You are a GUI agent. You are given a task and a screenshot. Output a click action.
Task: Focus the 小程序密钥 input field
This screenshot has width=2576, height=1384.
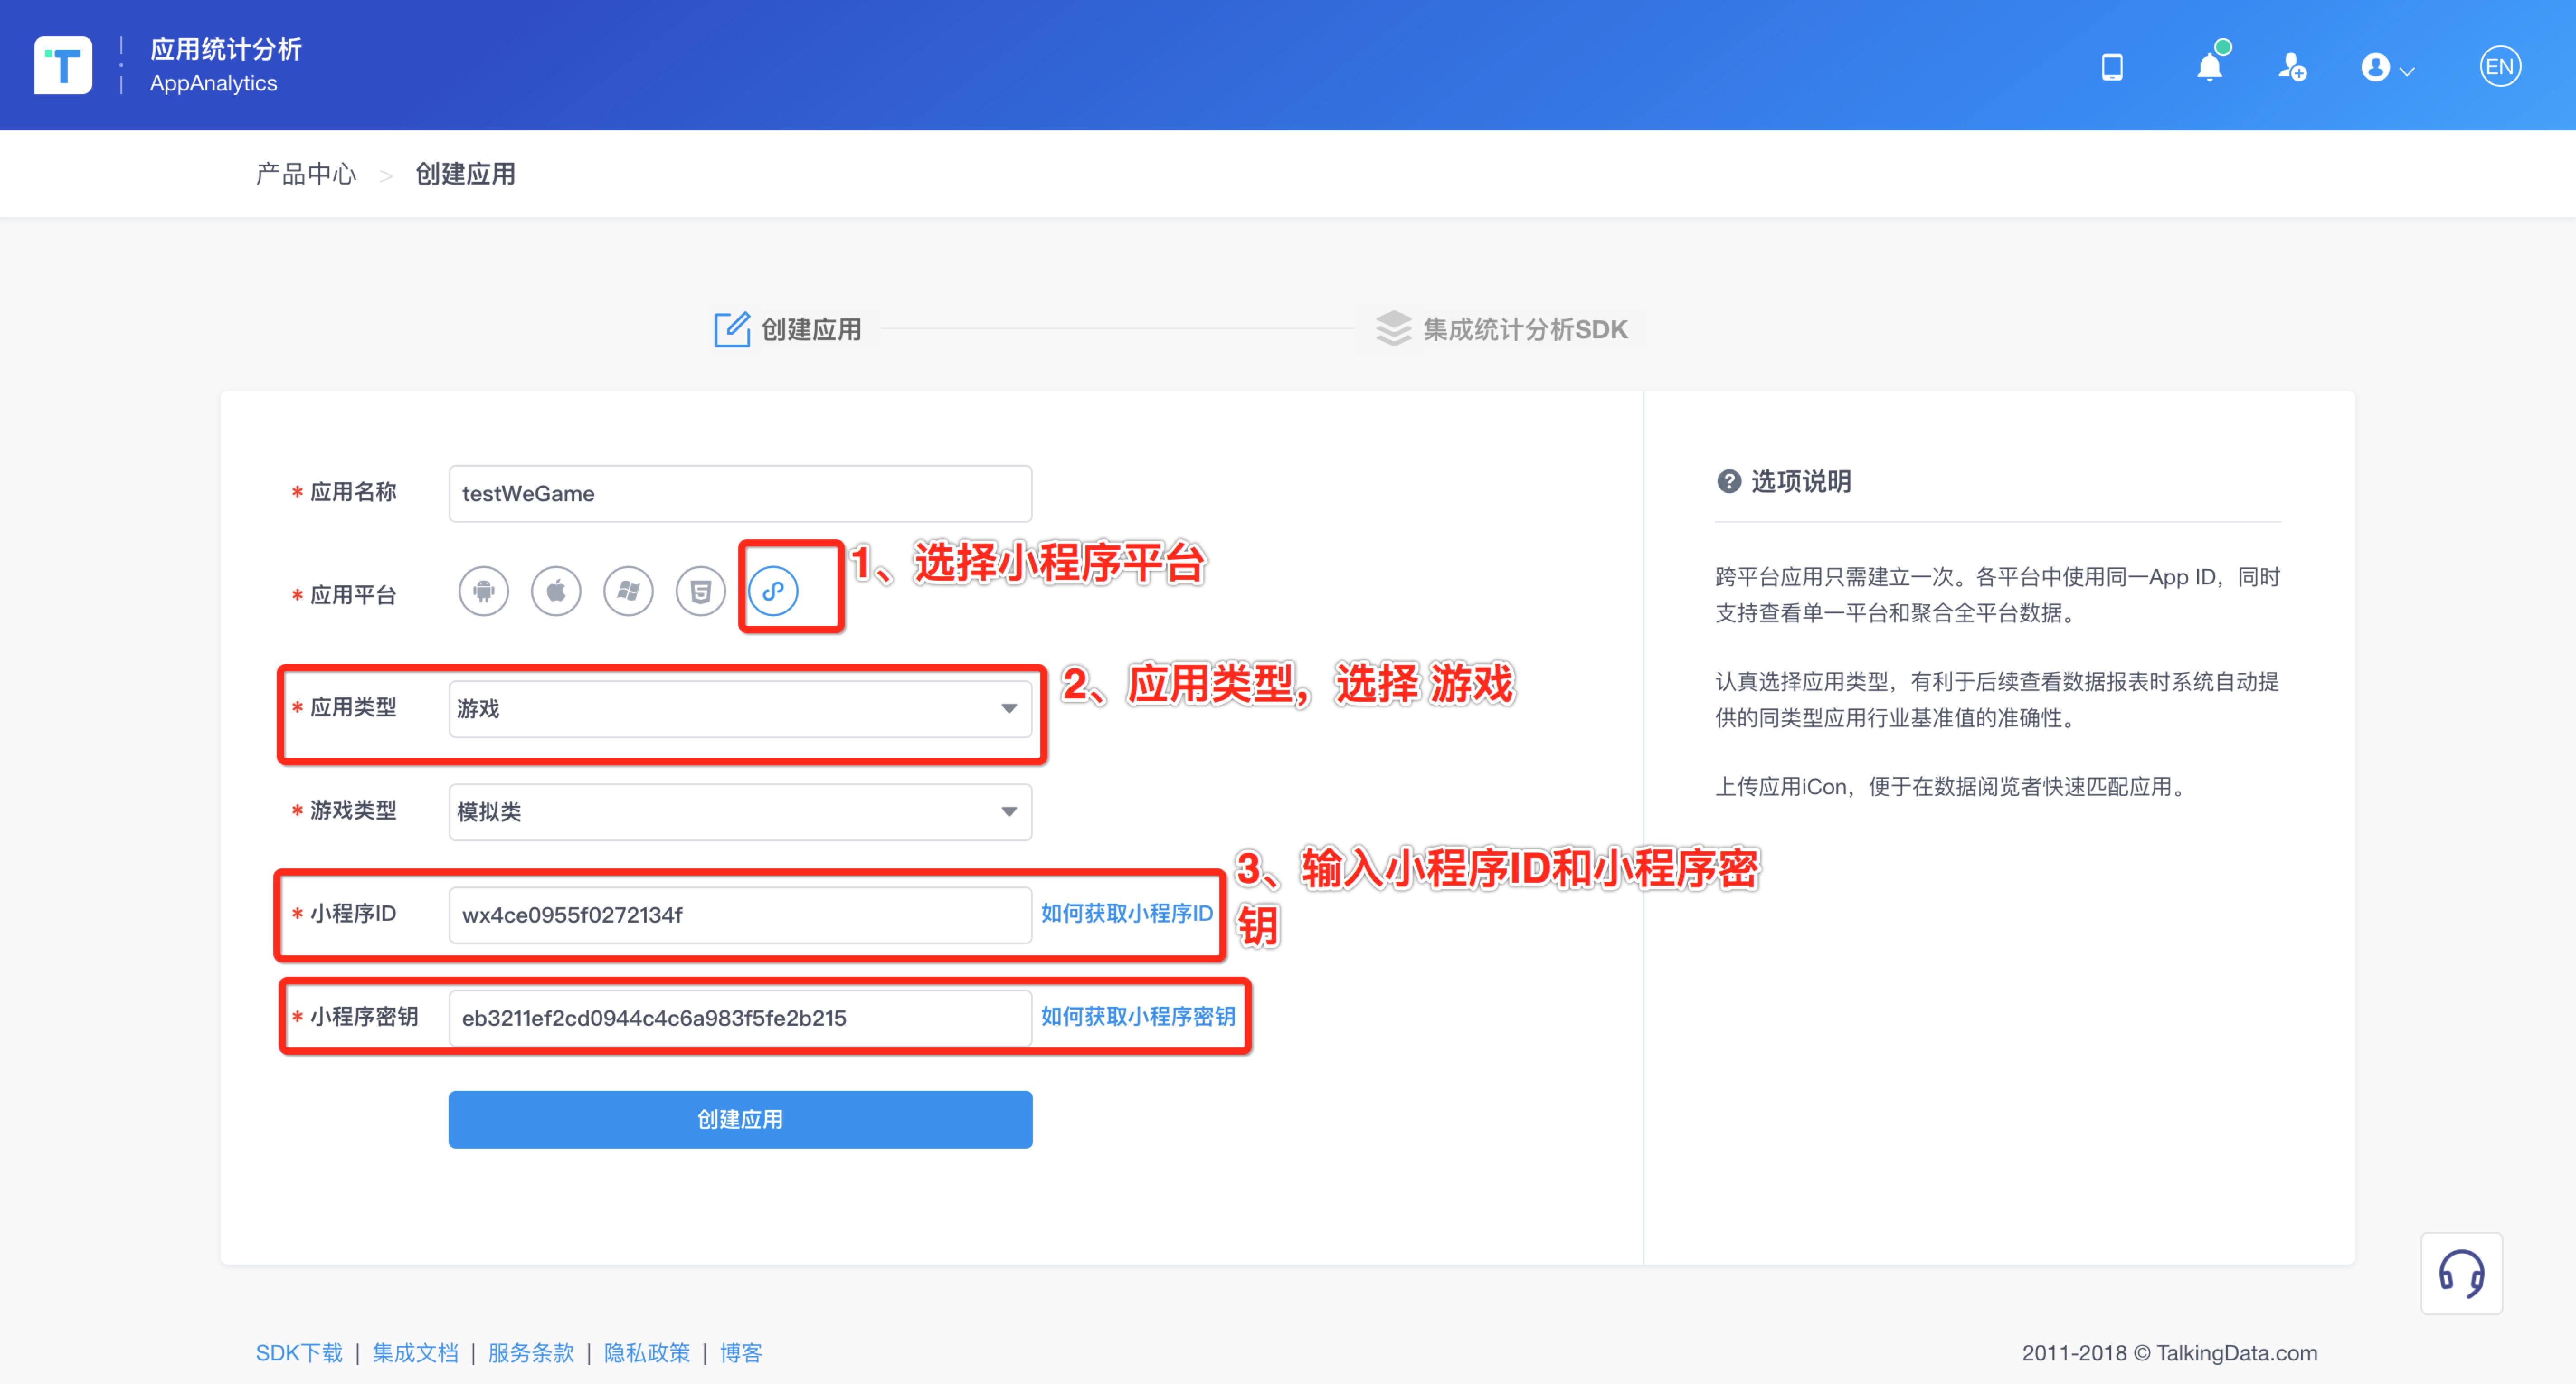pos(740,1018)
